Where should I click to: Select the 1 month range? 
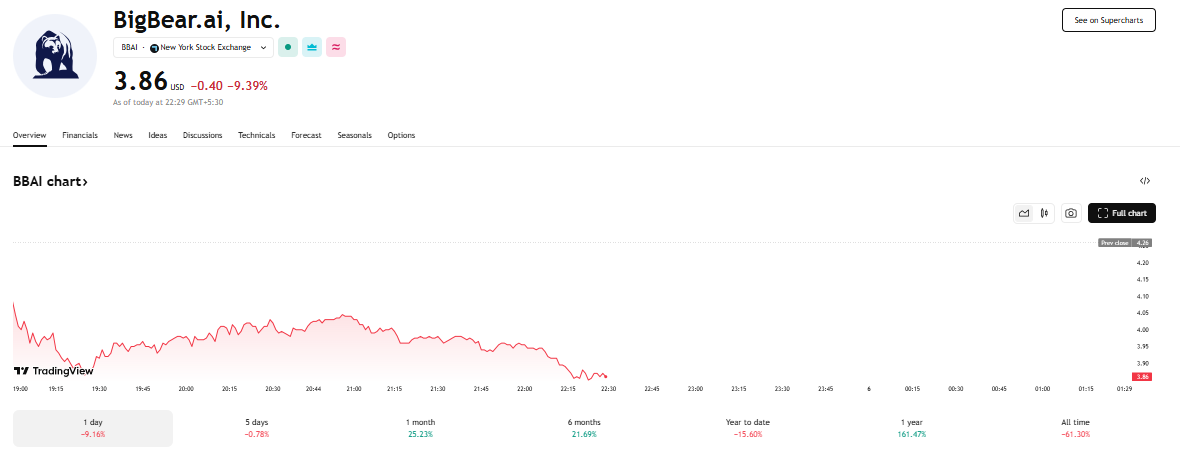[420, 428]
